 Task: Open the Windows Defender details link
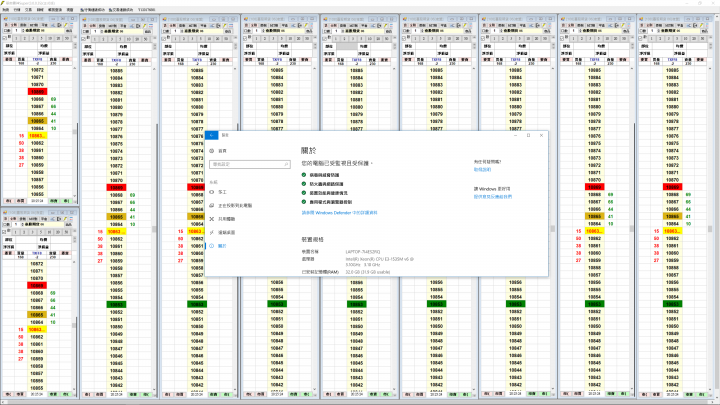coord(339,213)
